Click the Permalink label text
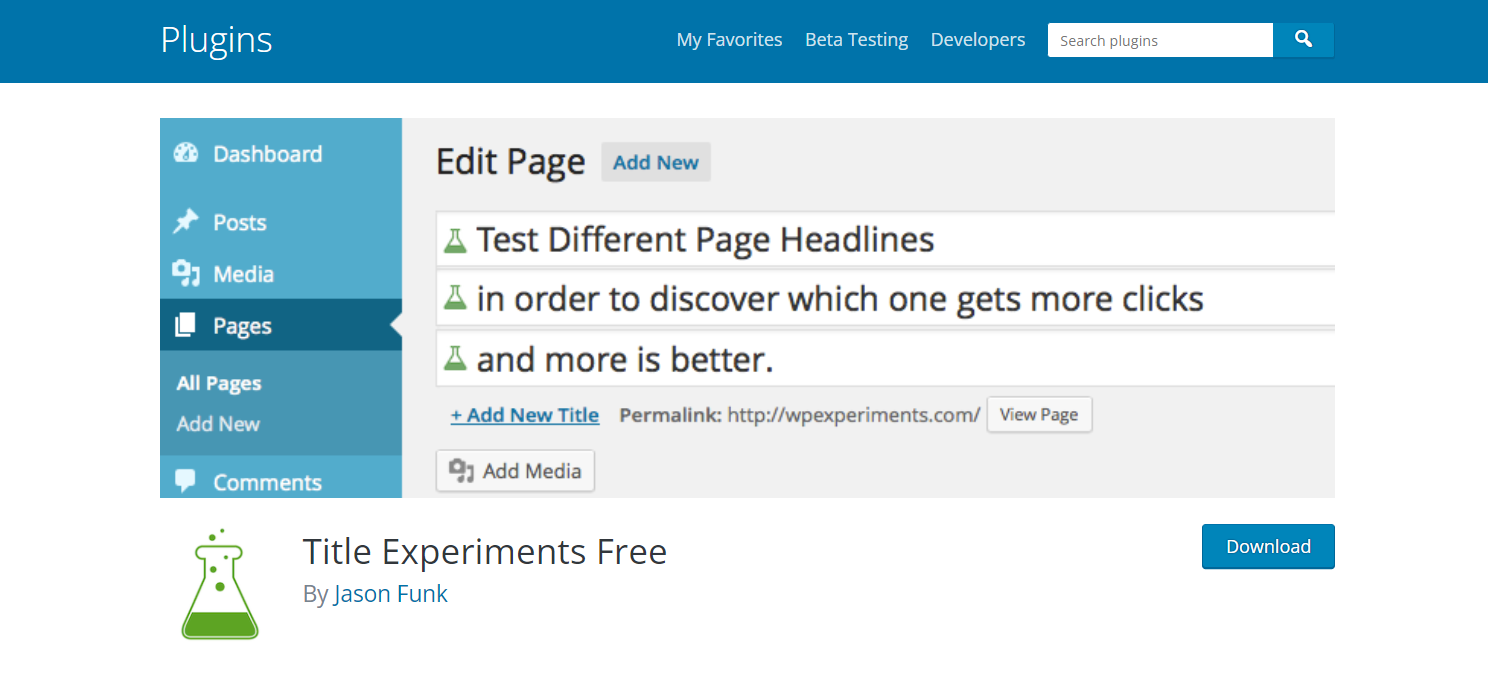 click(x=670, y=415)
